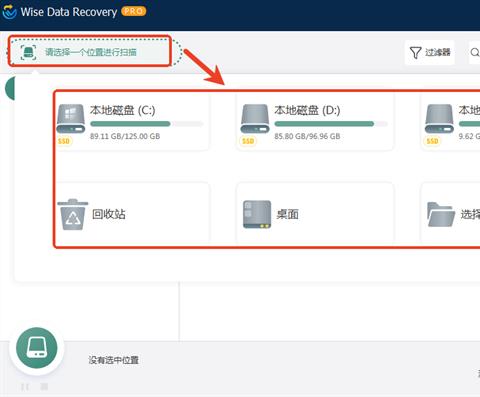Click the stop scan control

point(44,387)
